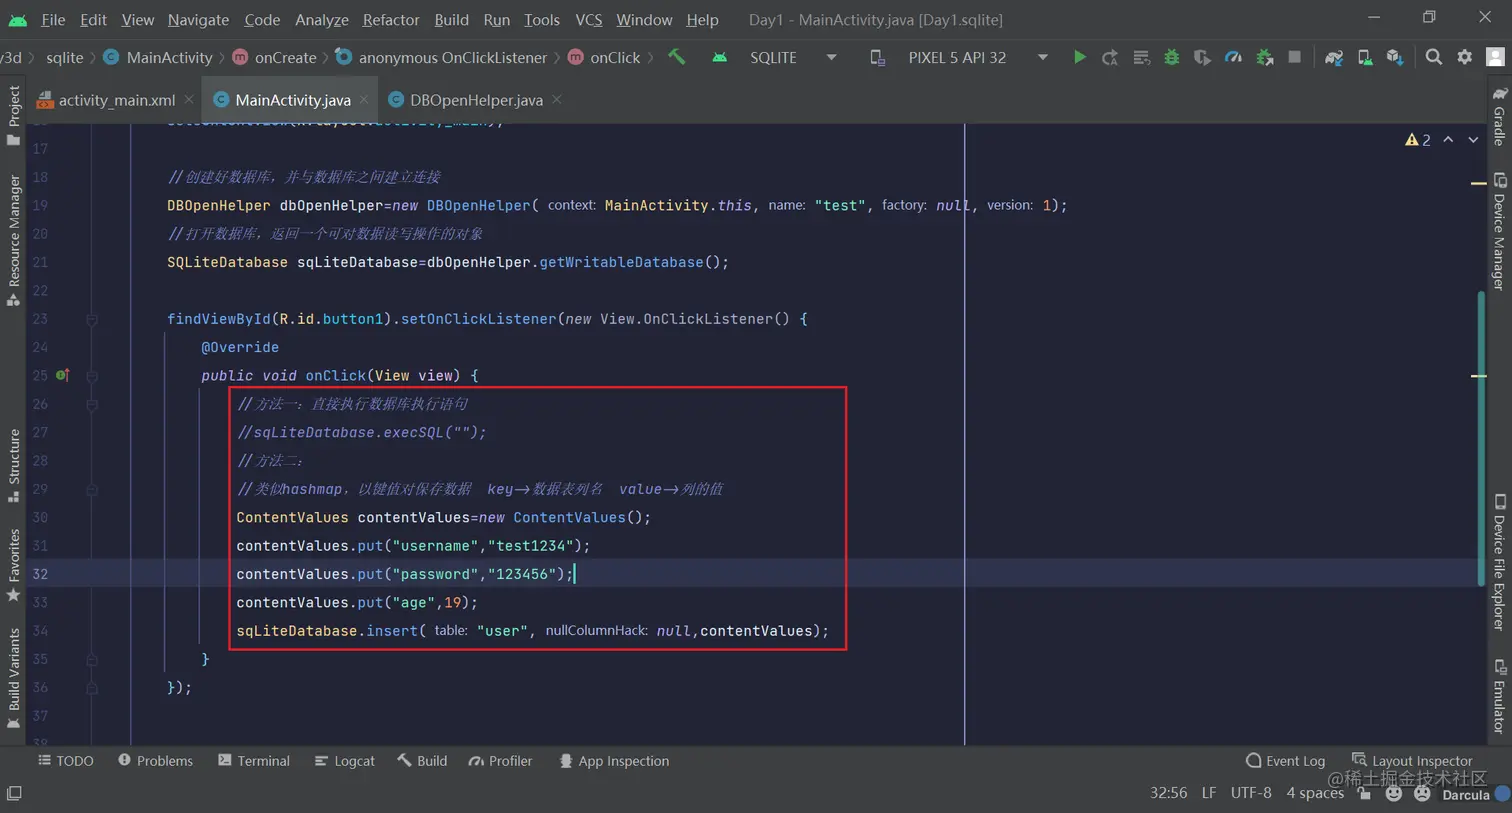This screenshot has height=813, width=1512.
Task: Open the Terminal tool window
Action: pyautogui.click(x=254, y=761)
